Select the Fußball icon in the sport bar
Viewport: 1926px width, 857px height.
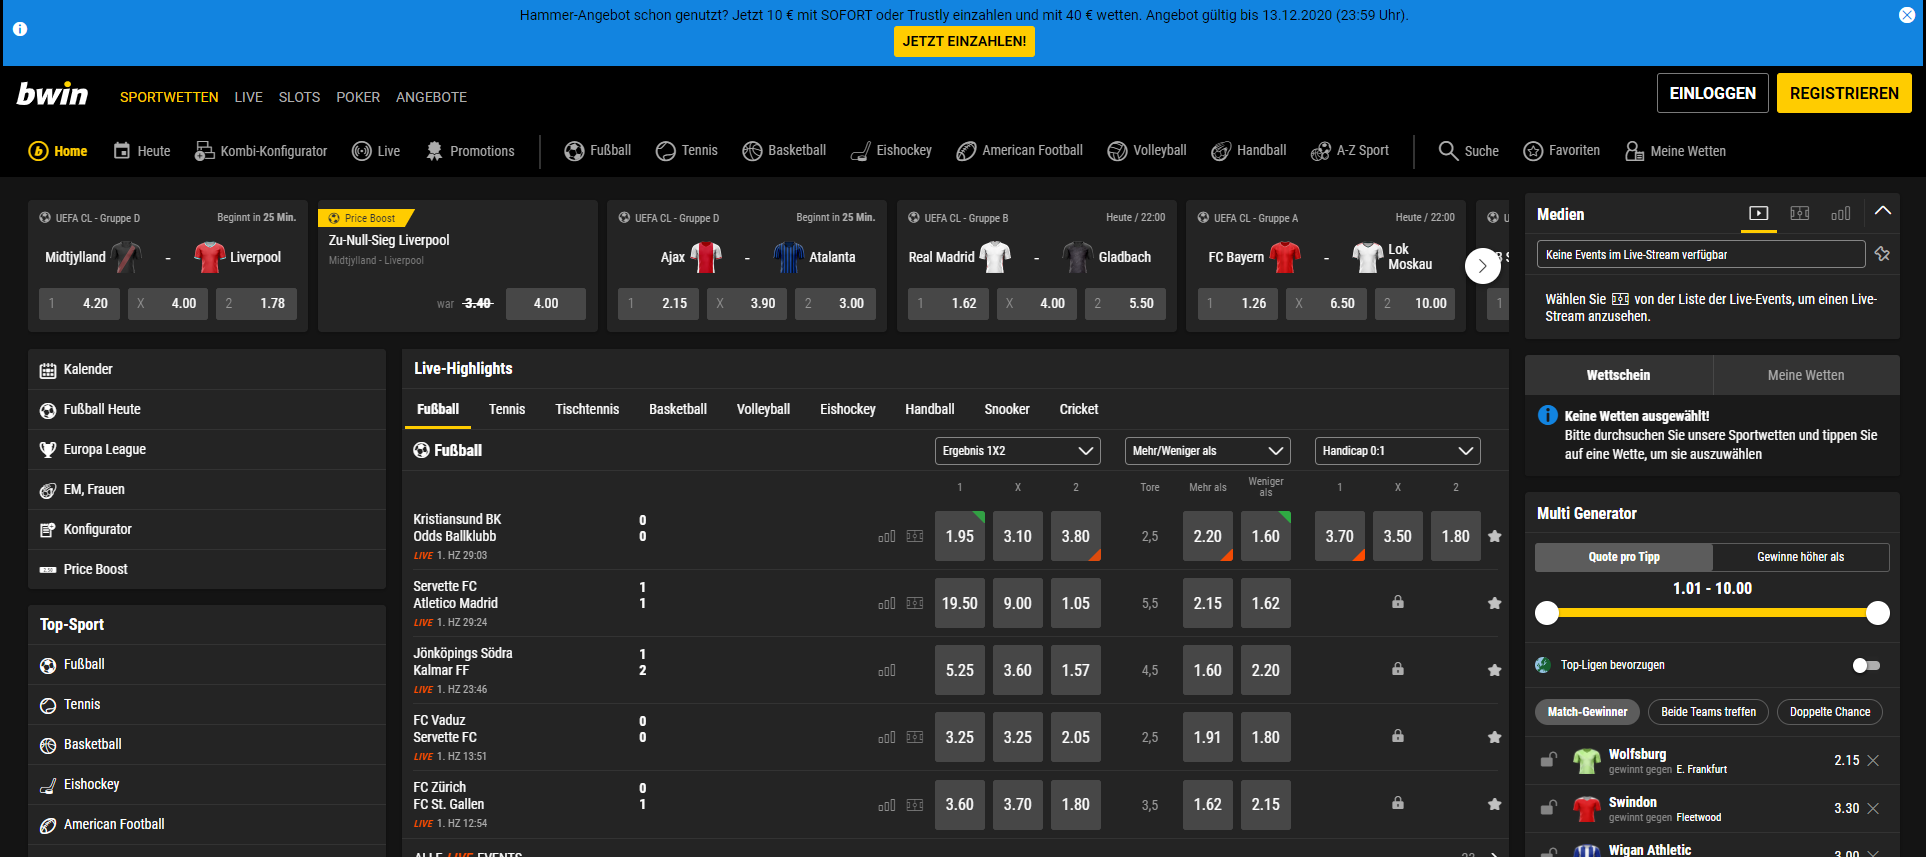[574, 151]
